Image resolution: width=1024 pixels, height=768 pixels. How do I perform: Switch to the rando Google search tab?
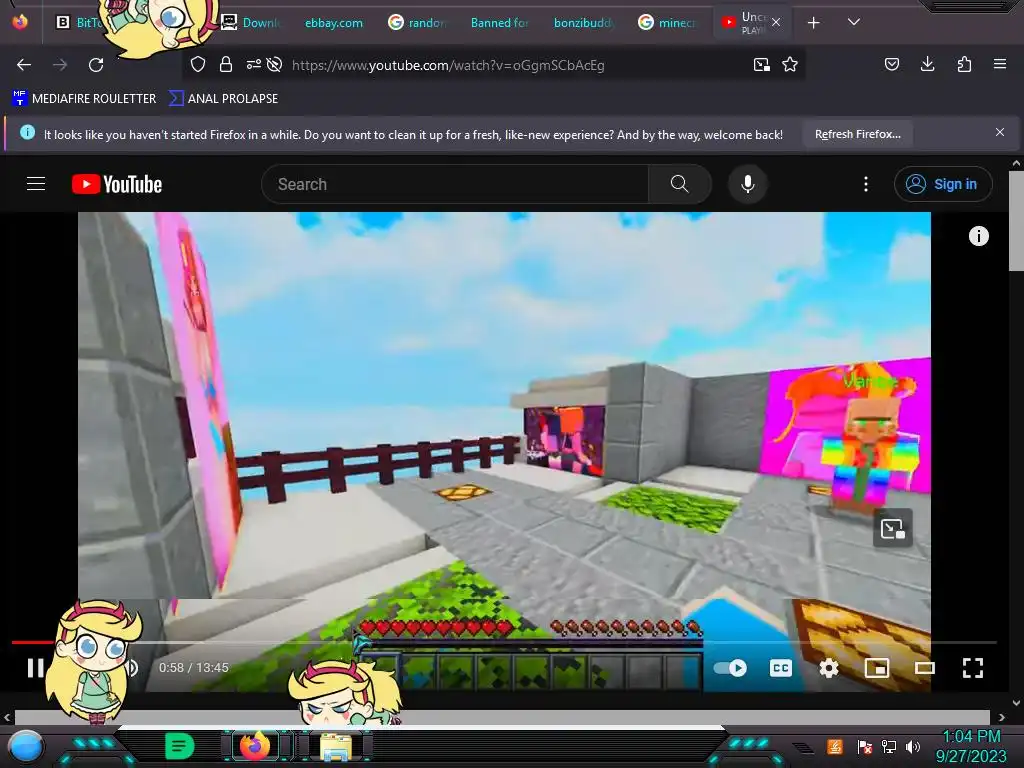(x=418, y=23)
